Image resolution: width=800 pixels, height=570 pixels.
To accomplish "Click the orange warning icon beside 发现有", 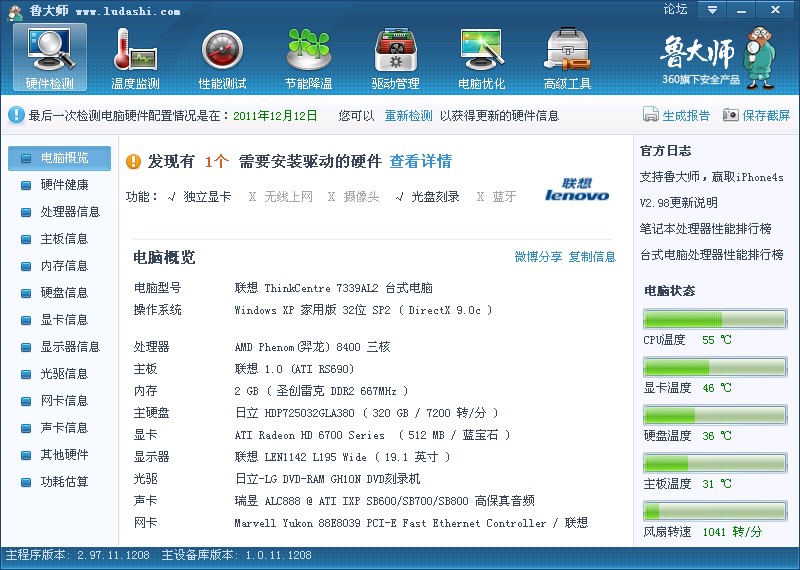I will tap(133, 162).
